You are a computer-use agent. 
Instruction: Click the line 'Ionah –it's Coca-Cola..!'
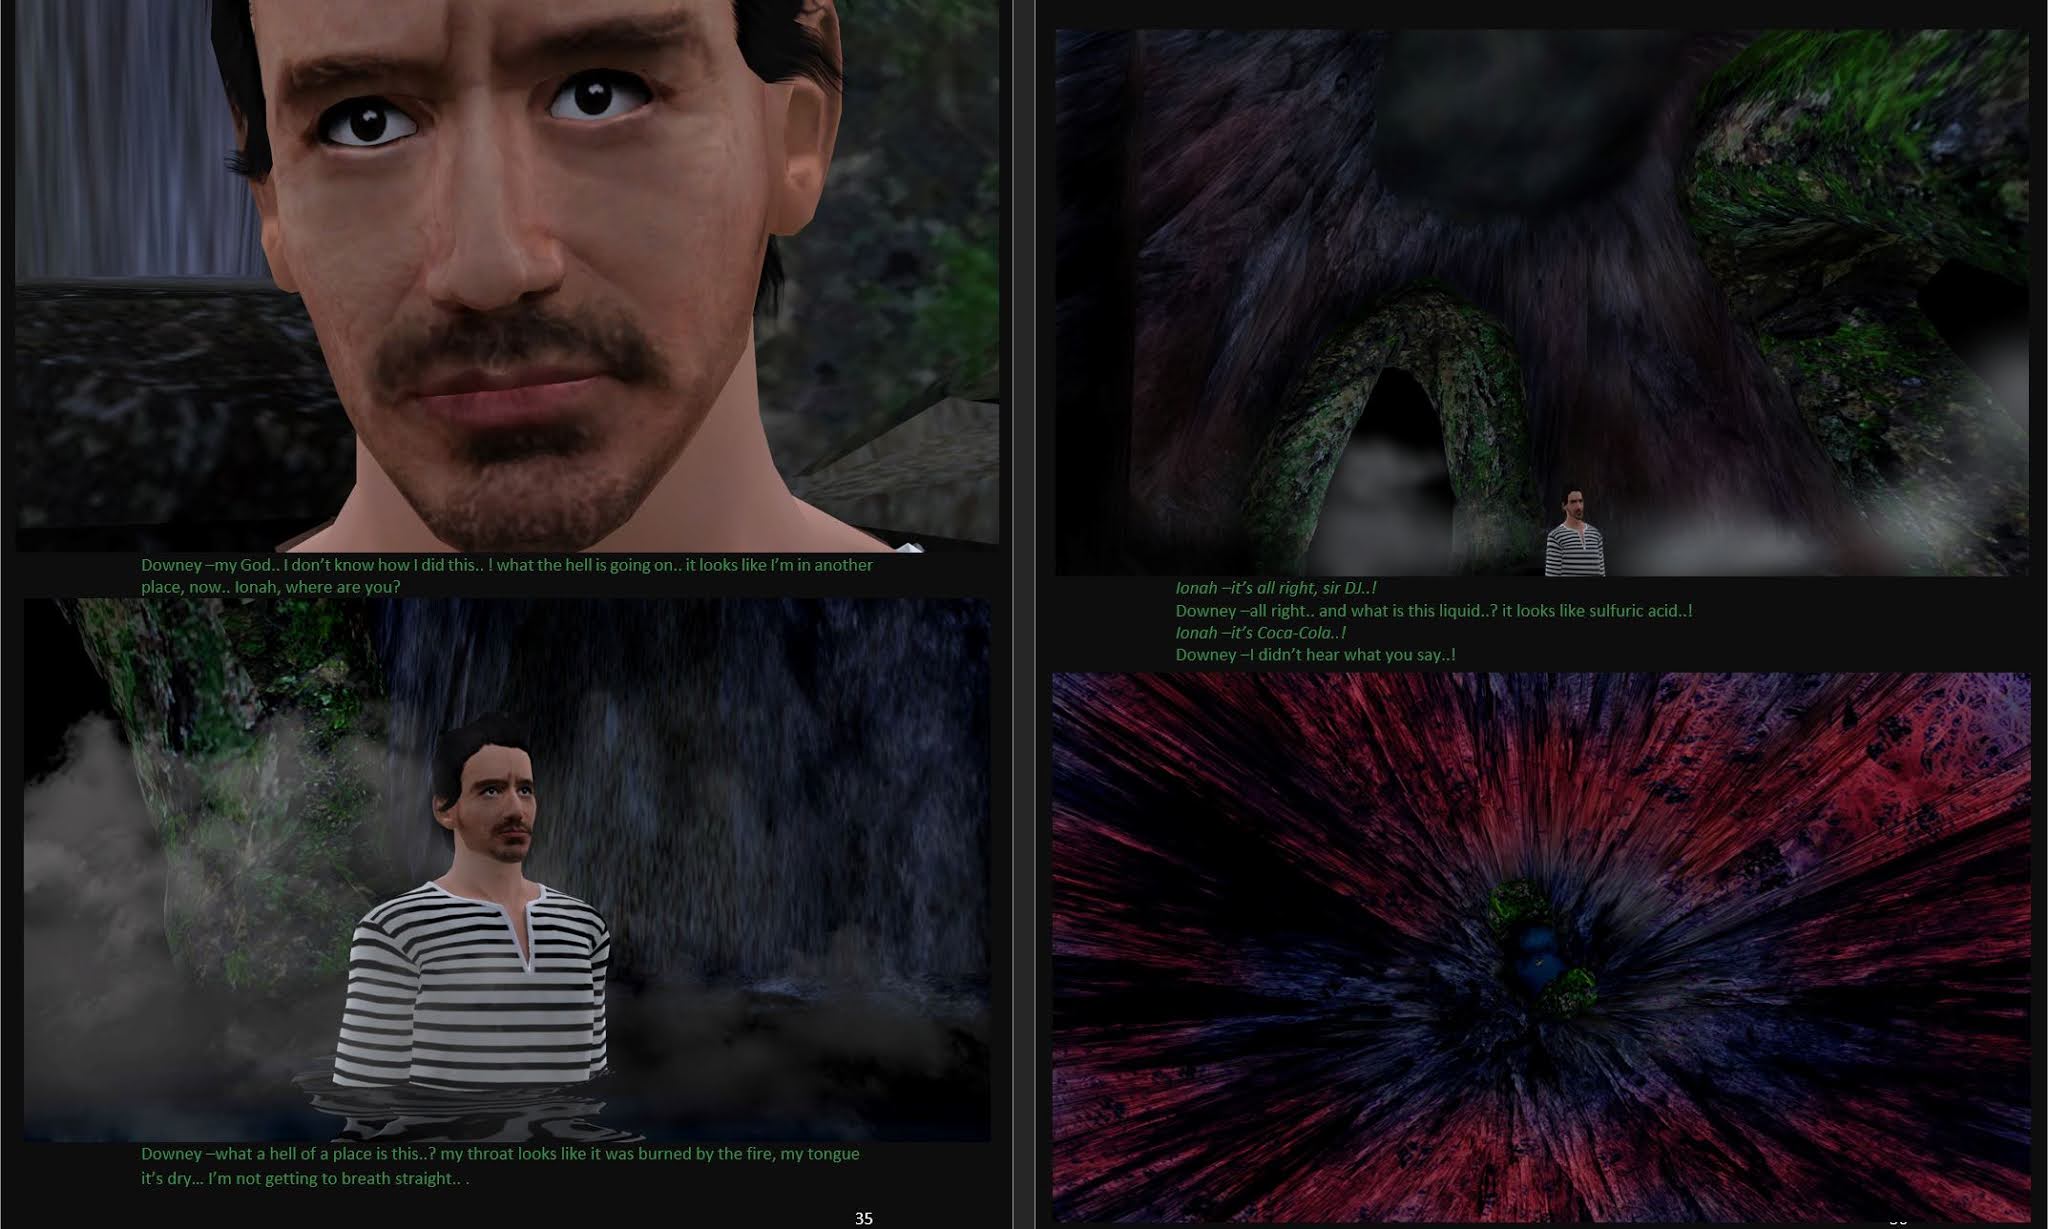1260,632
